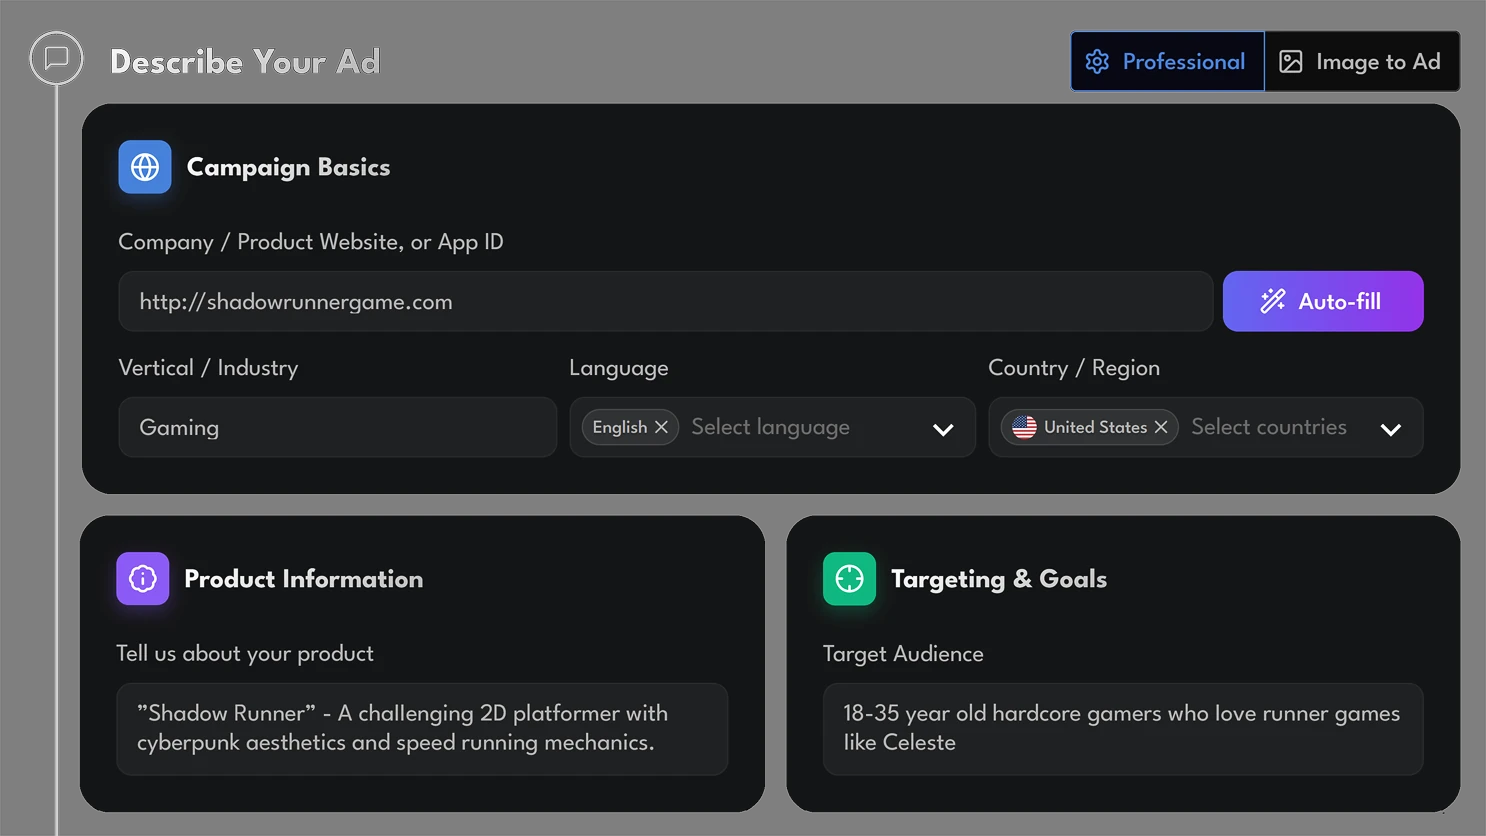This screenshot has width=1486, height=836.
Task: Click the chat bubble step icon
Action: 56,58
